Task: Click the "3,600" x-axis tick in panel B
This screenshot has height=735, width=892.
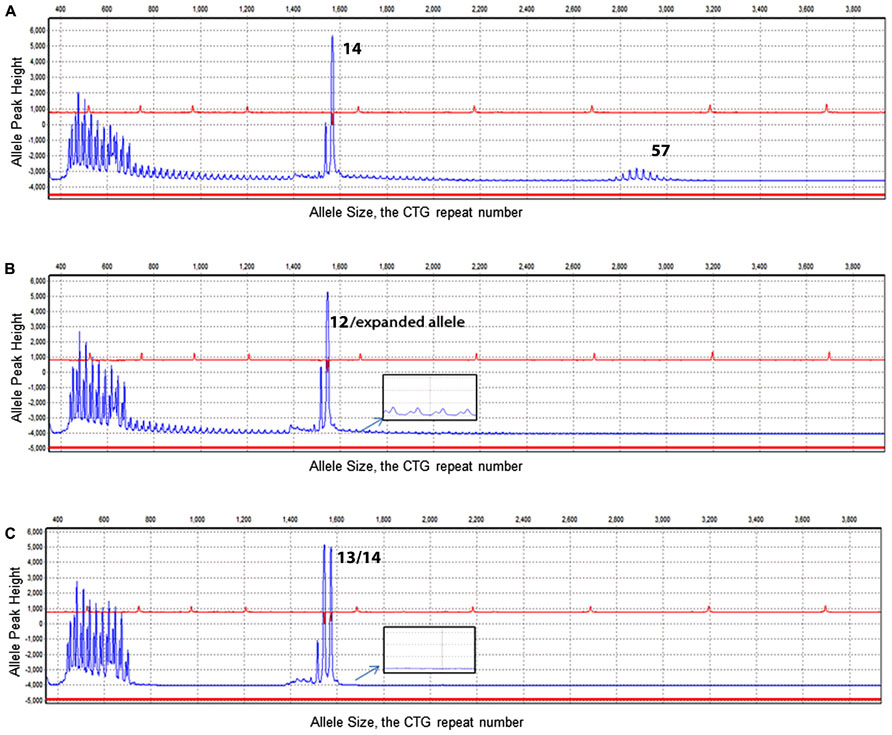Action: (x=806, y=266)
